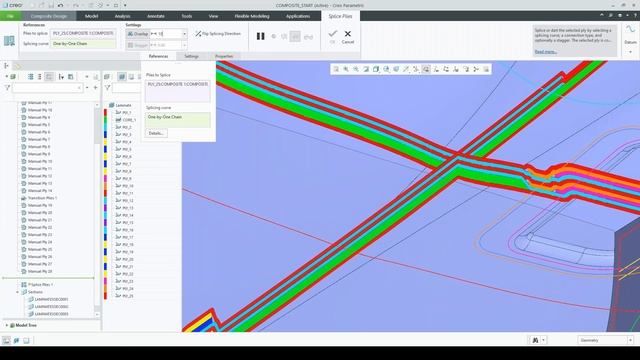This screenshot has width=640, height=360.
Task: Click the View Manager icon in graphics toolbar
Action: [x=396, y=69]
